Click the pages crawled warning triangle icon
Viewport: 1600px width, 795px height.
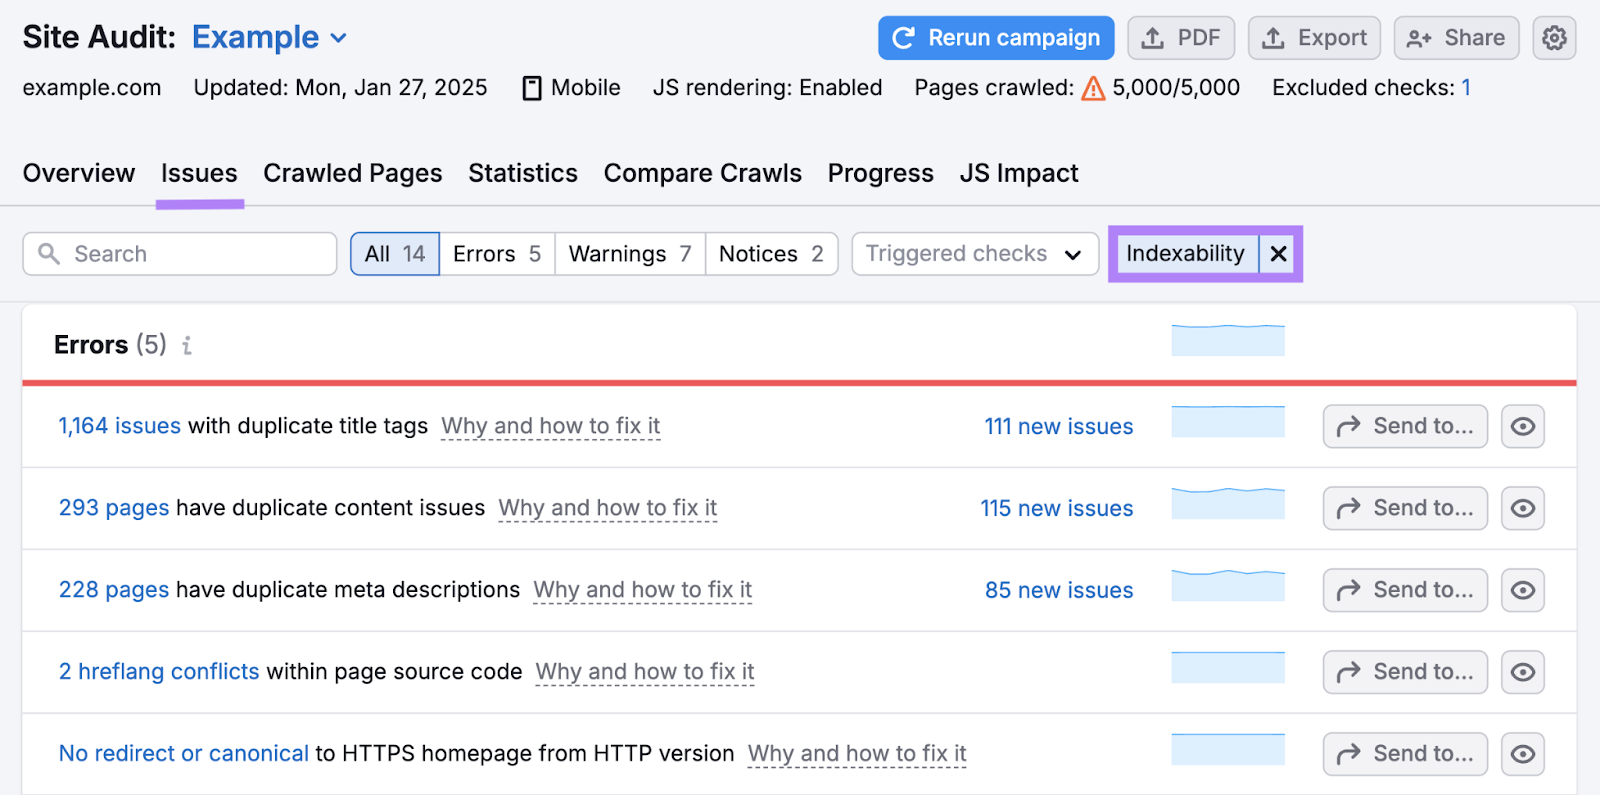click(x=1094, y=89)
